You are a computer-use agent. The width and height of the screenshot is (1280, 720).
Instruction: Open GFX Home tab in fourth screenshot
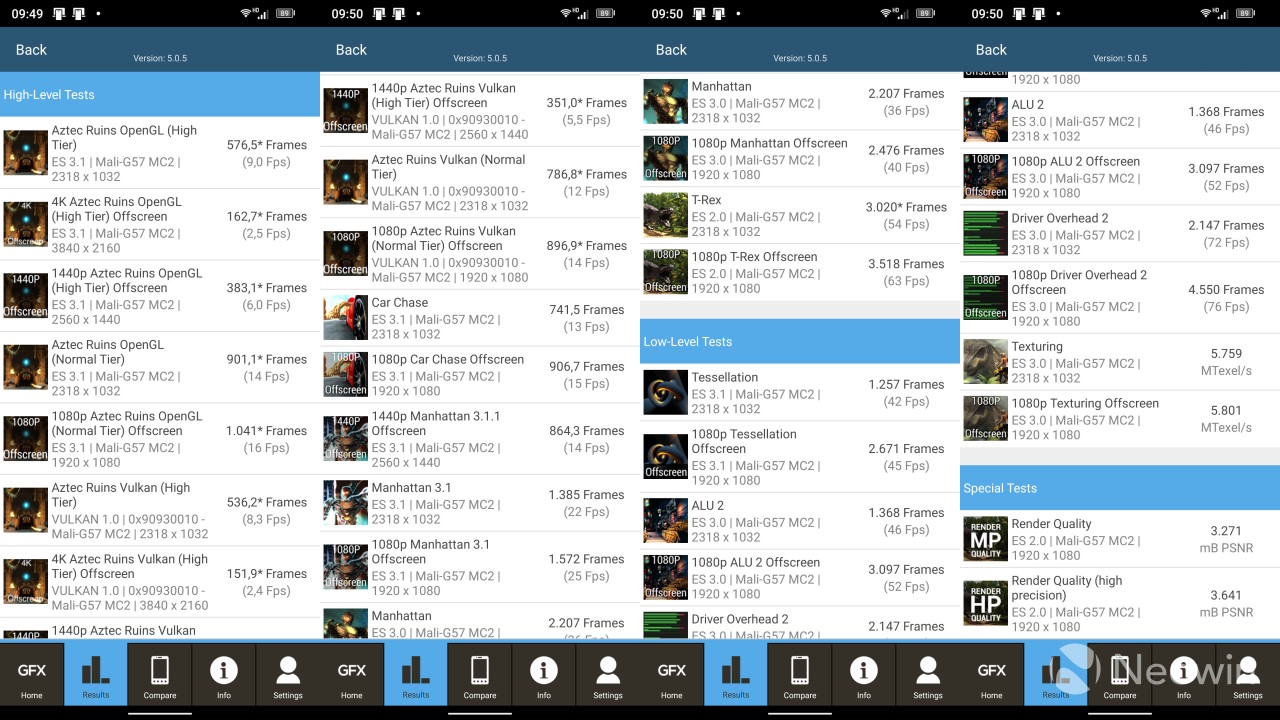coord(992,676)
